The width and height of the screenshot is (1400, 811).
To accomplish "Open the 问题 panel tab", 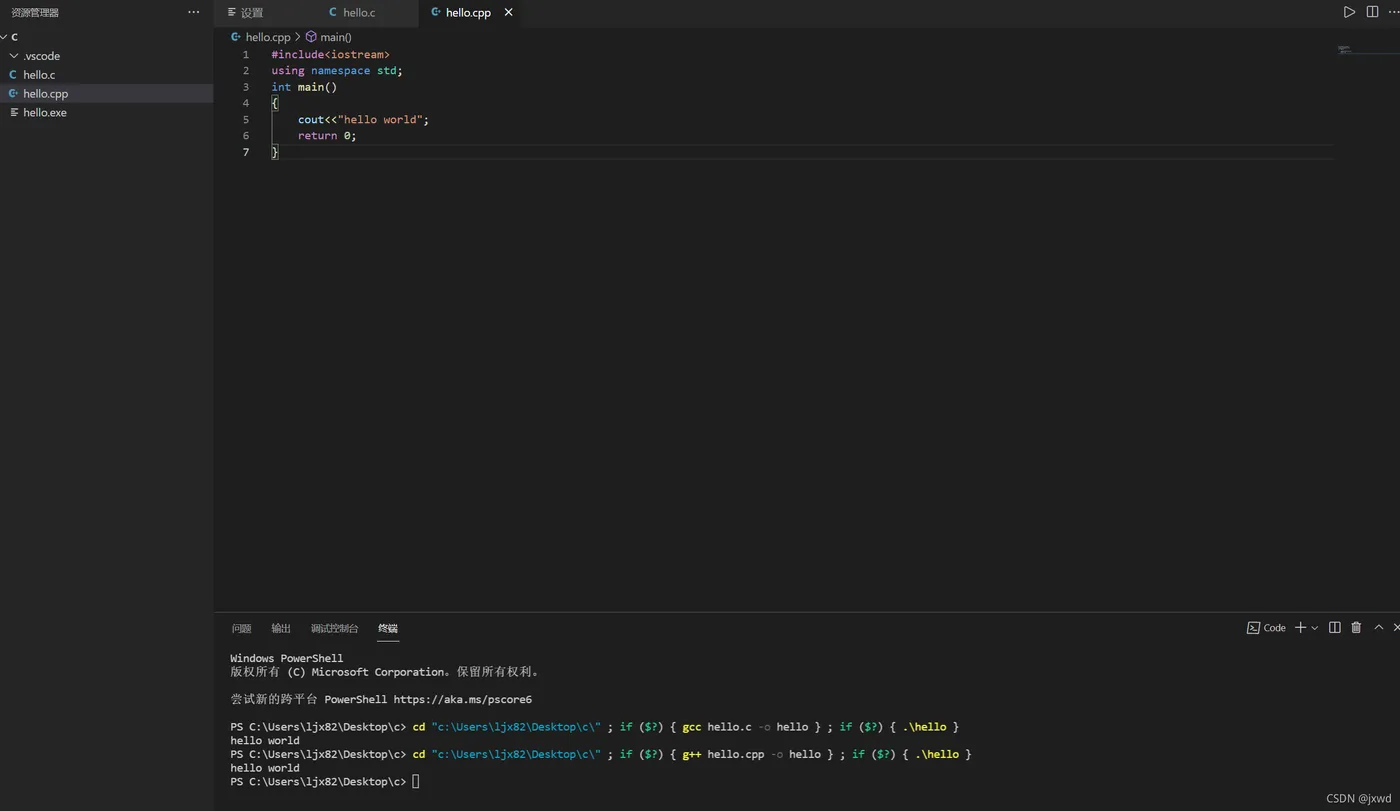I will tap(241, 628).
